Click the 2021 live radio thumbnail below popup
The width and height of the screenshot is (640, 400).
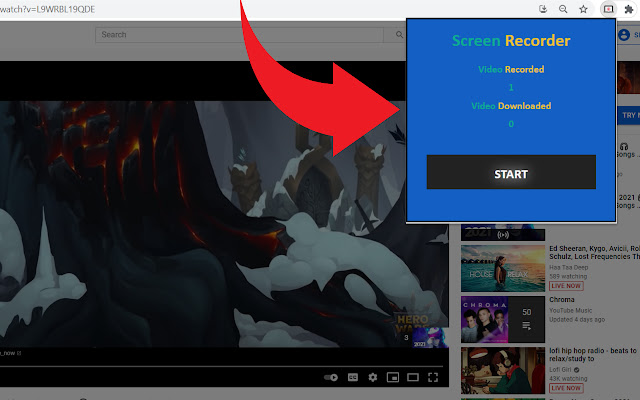(503, 232)
